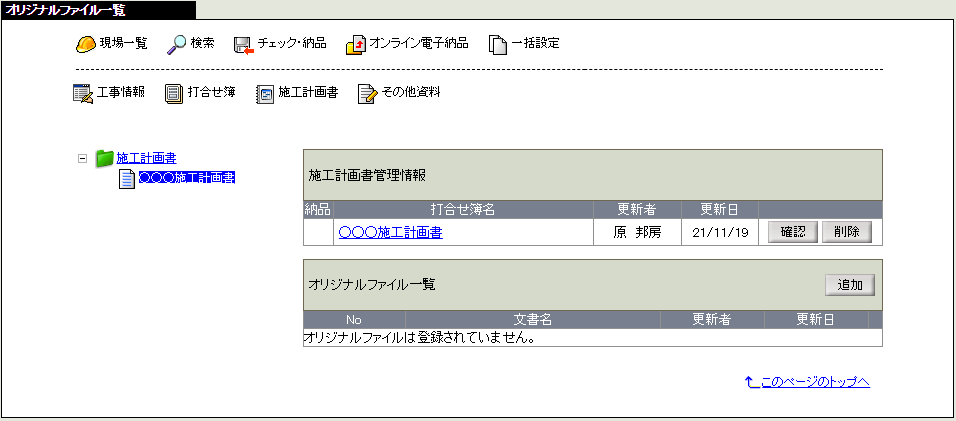Click the 追加 button

[x=850, y=285]
